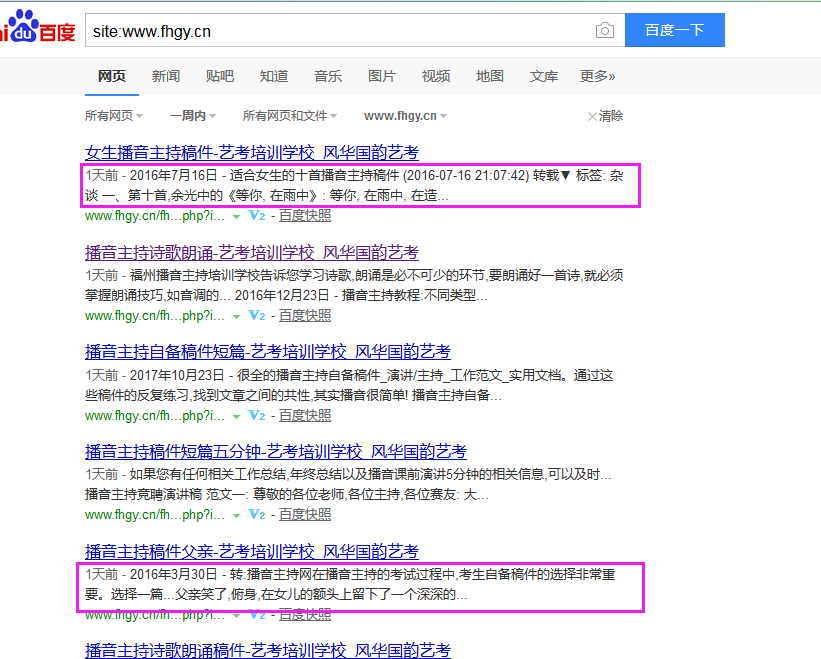Image resolution: width=821 pixels, height=659 pixels.
Task: Click V2 badge under 播音主持诗歌朗诵 result
Action: pos(256,315)
